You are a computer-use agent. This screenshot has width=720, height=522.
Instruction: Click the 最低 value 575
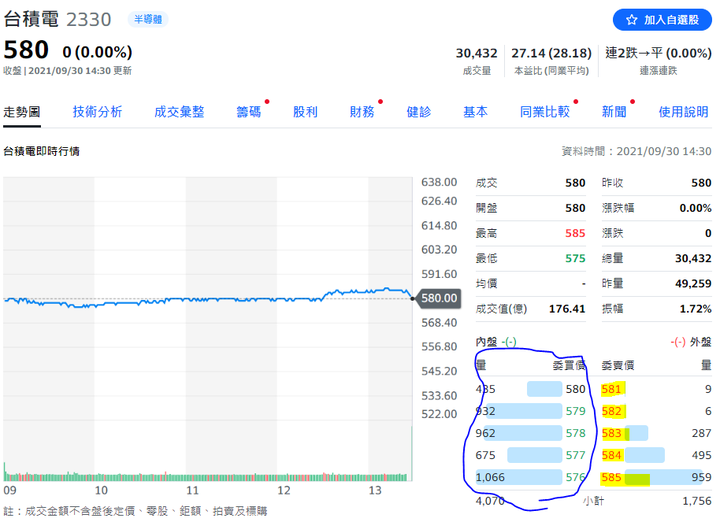[x=575, y=258]
